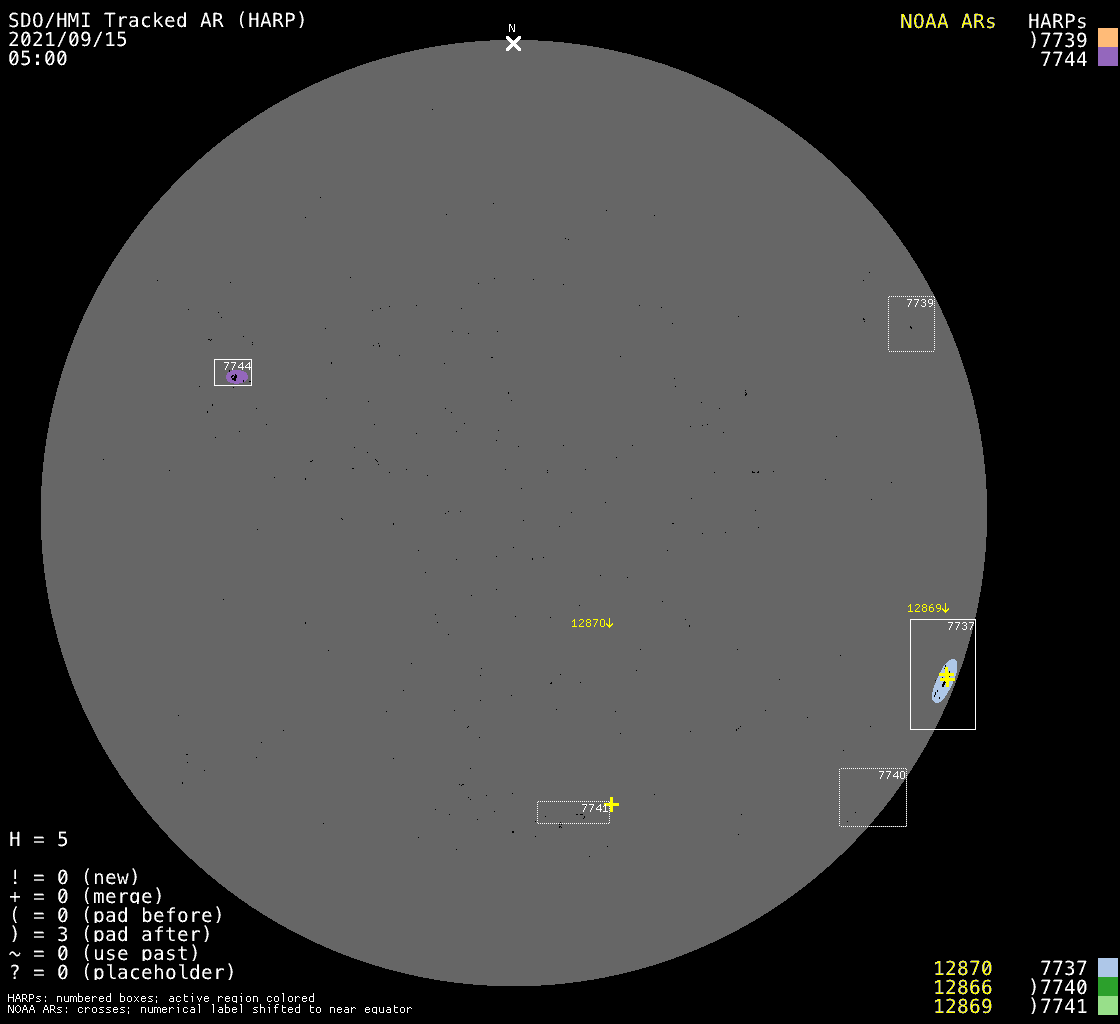Click the yellow cross beside HARP 7741 box
This screenshot has width=1120, height=1024.
(x=611, y=804)
